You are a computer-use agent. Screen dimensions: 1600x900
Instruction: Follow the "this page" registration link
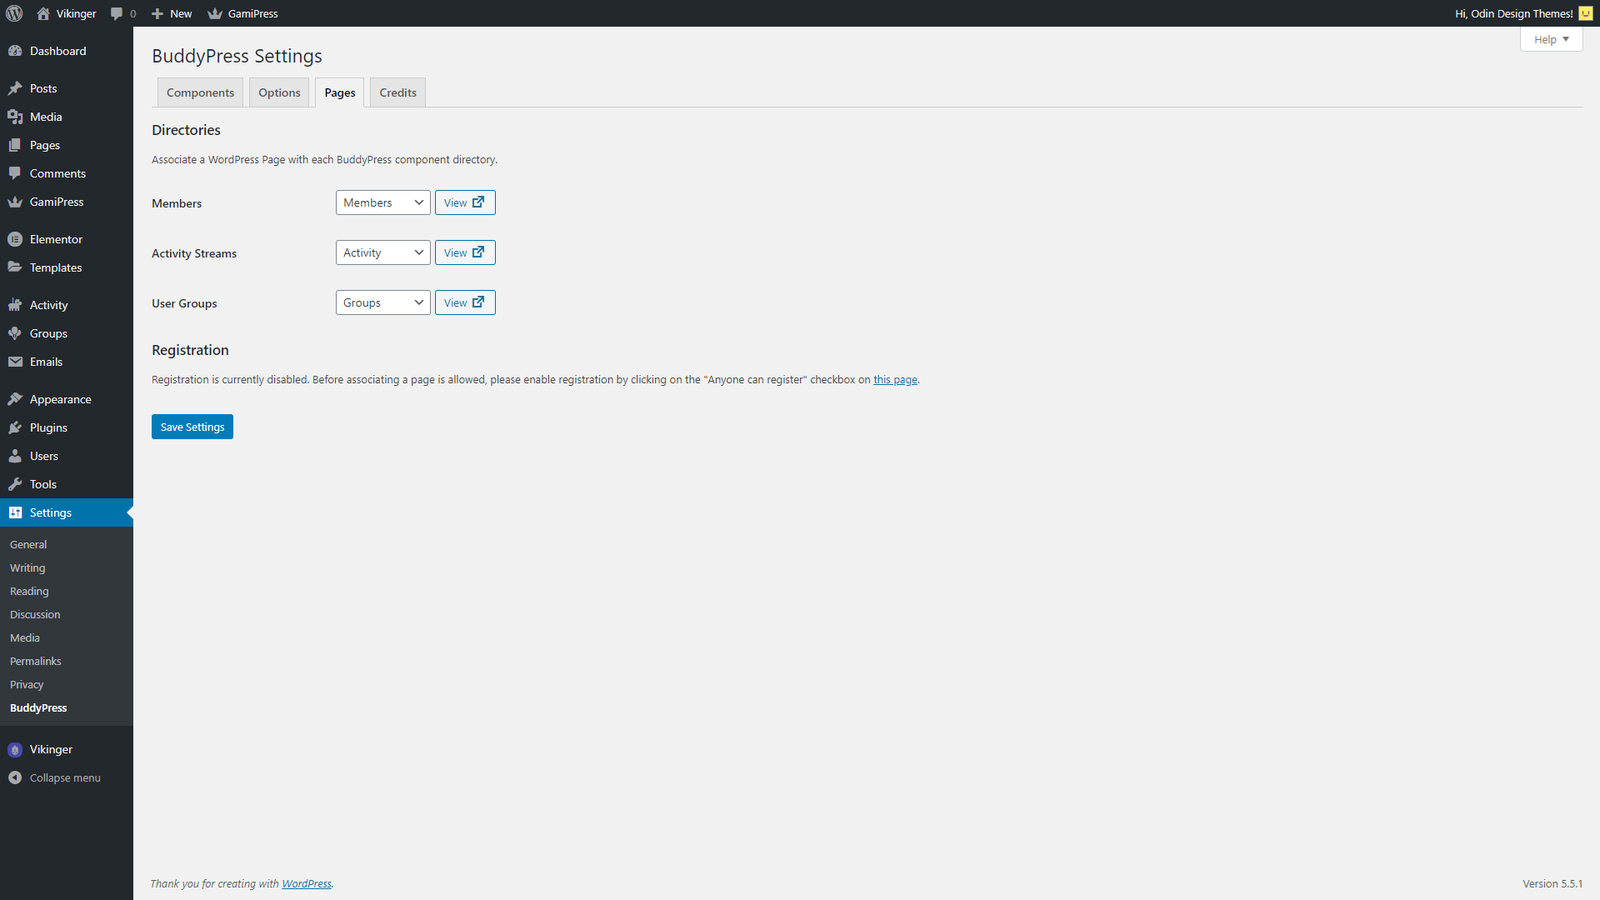895,380
